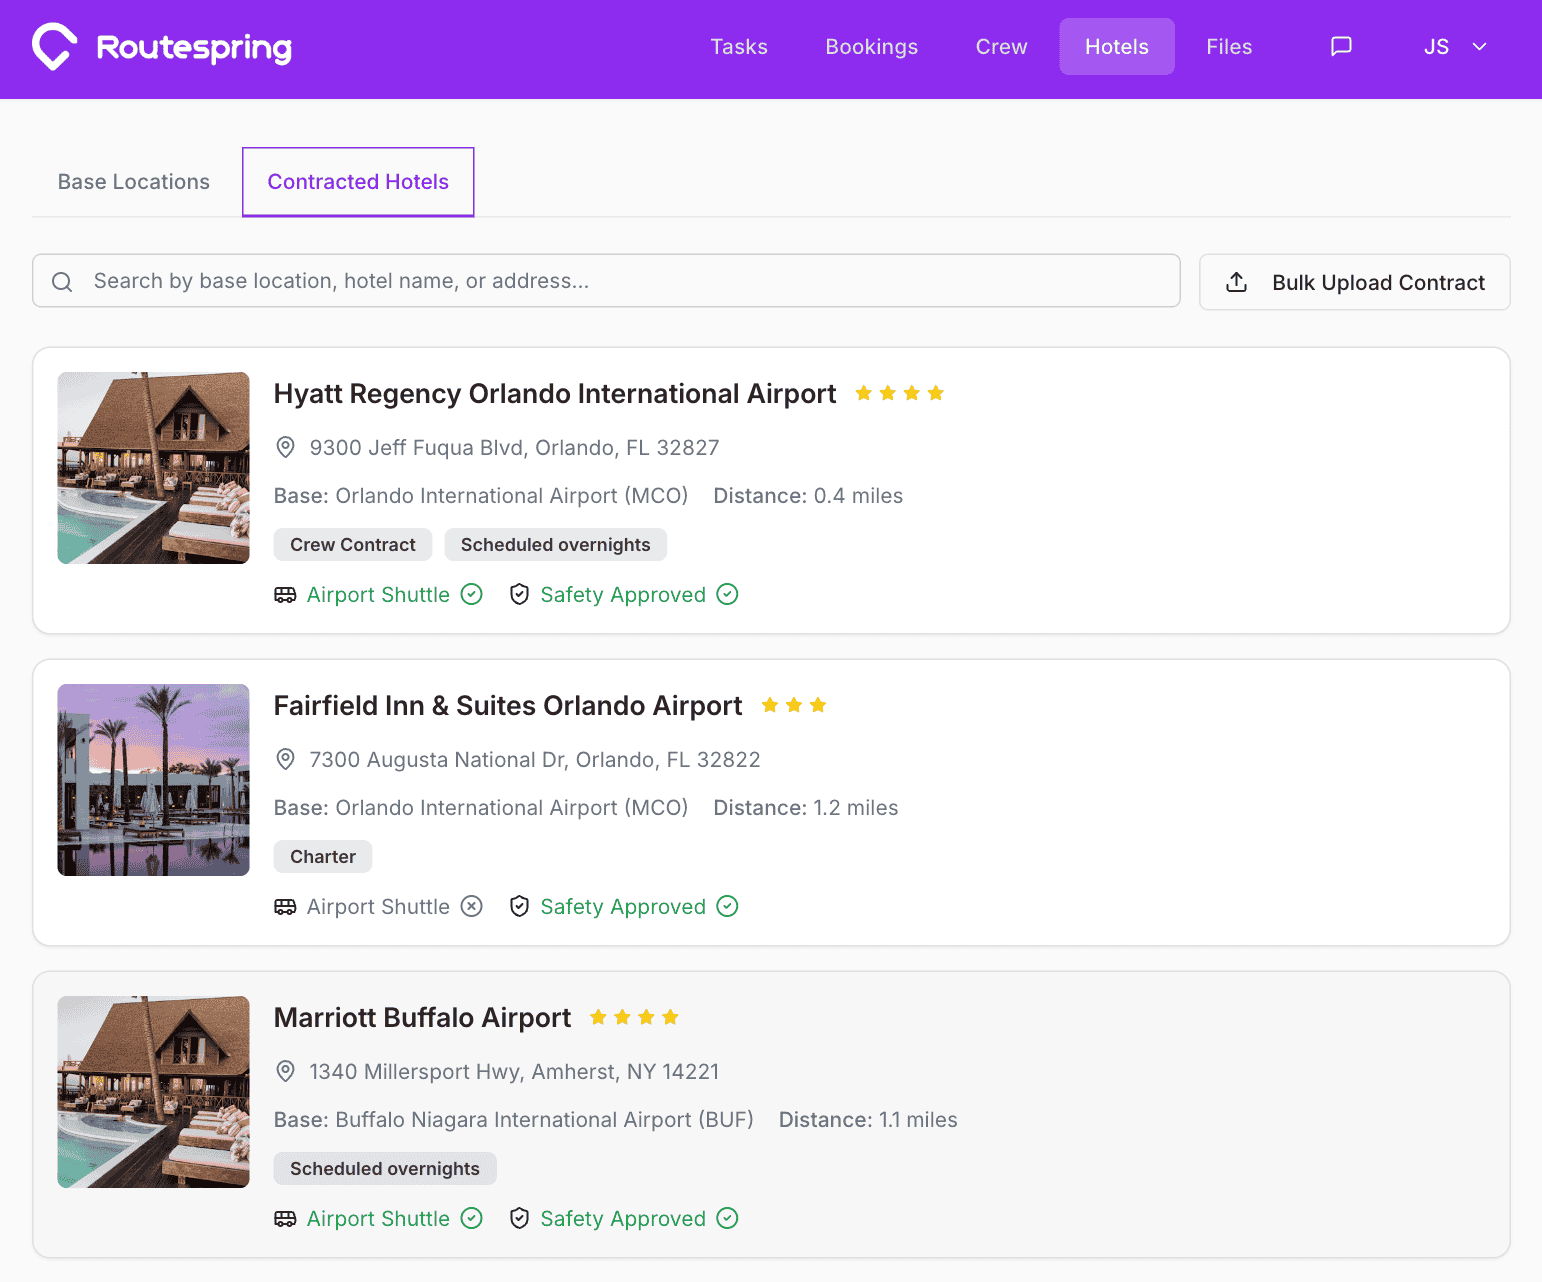Click the JS user avatar

pyautogui.click(x=1437, y=46)
